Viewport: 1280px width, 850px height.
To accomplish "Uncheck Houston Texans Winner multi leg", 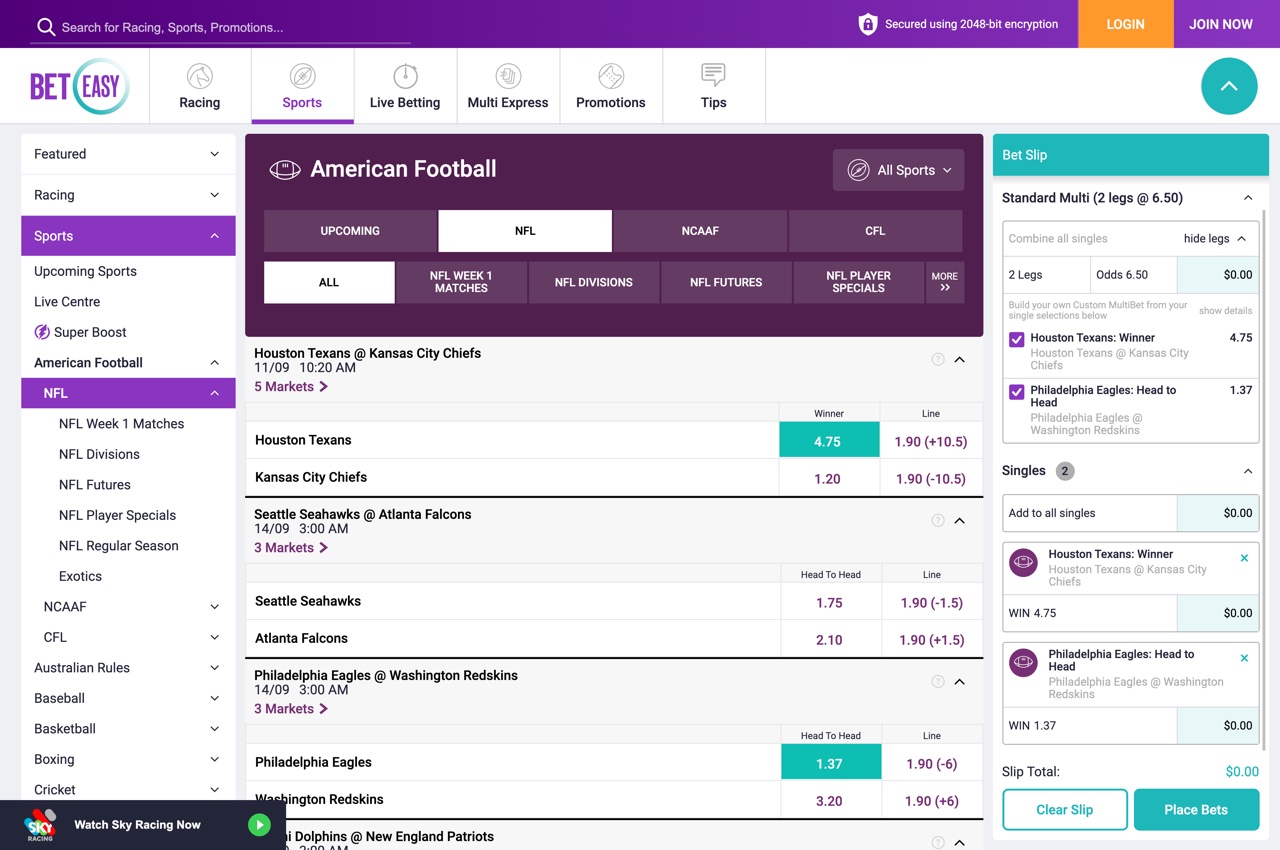I will pos(1017,340).
